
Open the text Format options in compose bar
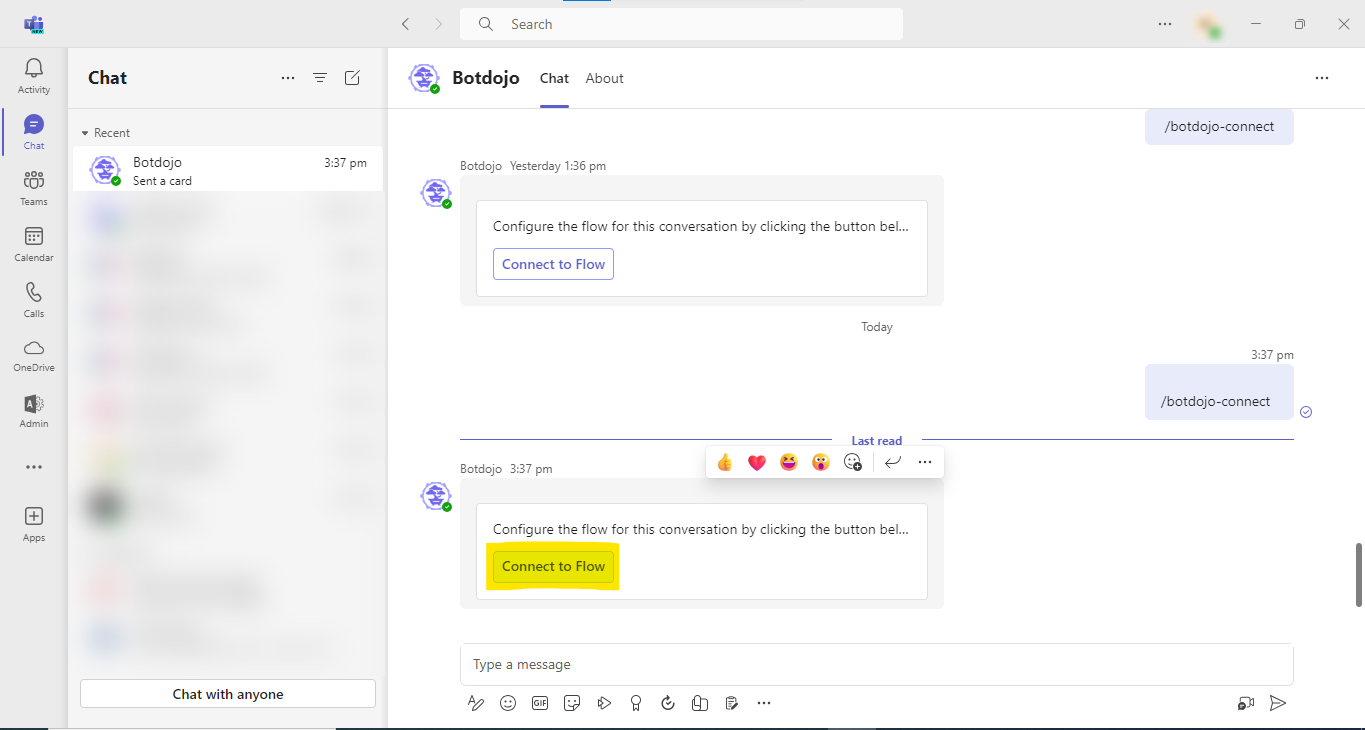(x=476, y=703)
